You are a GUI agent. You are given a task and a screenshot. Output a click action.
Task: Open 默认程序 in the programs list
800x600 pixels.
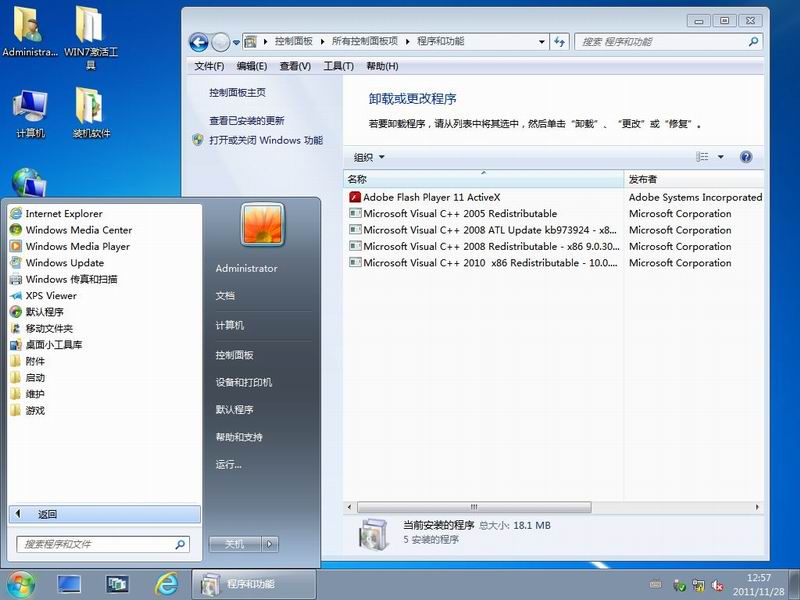pos(105,312)
